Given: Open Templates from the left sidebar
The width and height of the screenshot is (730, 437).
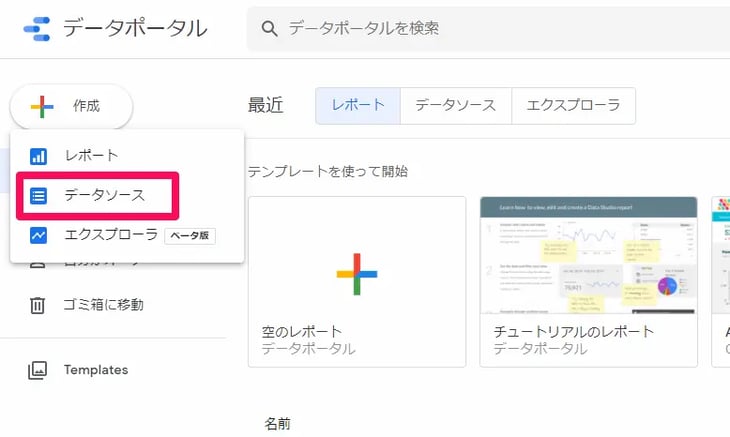Looking at the screenshot, I should pyautogui.click(x=96, y=370).
